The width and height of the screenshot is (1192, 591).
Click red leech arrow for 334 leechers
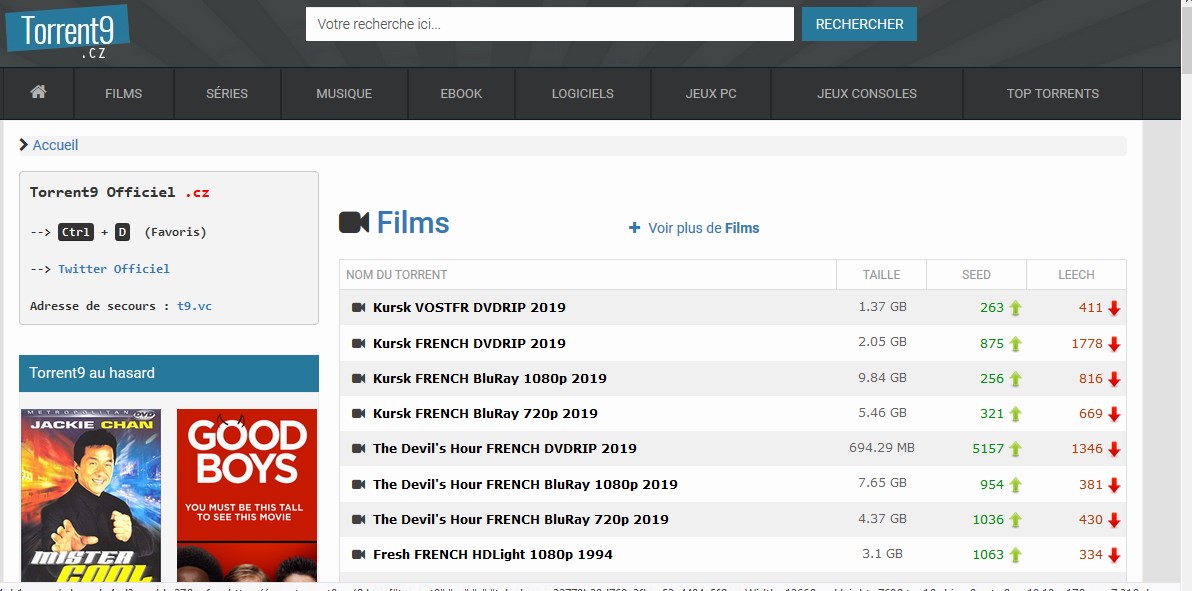(x=1114, y=554)
